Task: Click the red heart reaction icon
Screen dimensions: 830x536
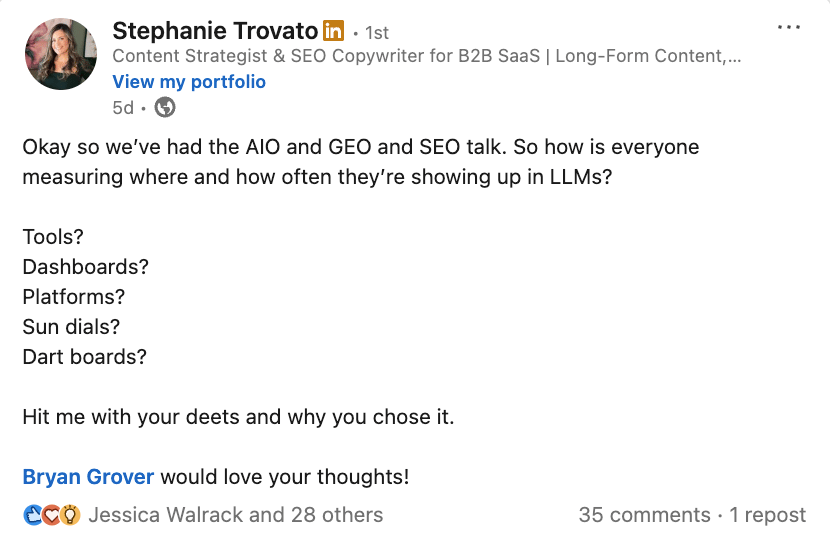Action: pyautogui.click(x=51, y=515)
